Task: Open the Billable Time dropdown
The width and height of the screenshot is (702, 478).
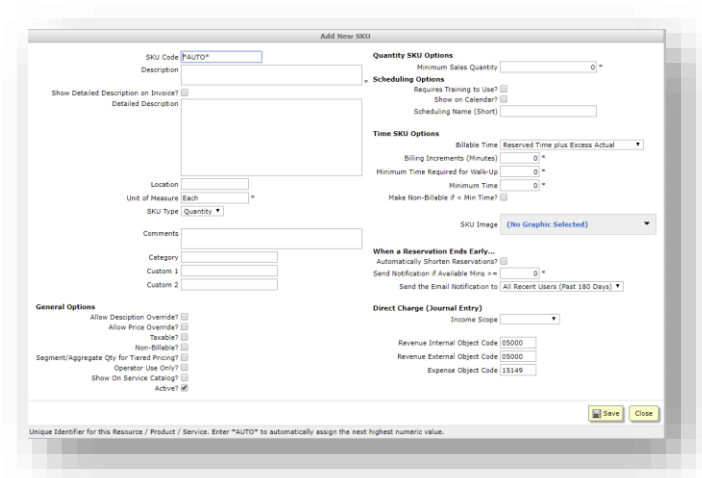Action: (x=572, y=145)
